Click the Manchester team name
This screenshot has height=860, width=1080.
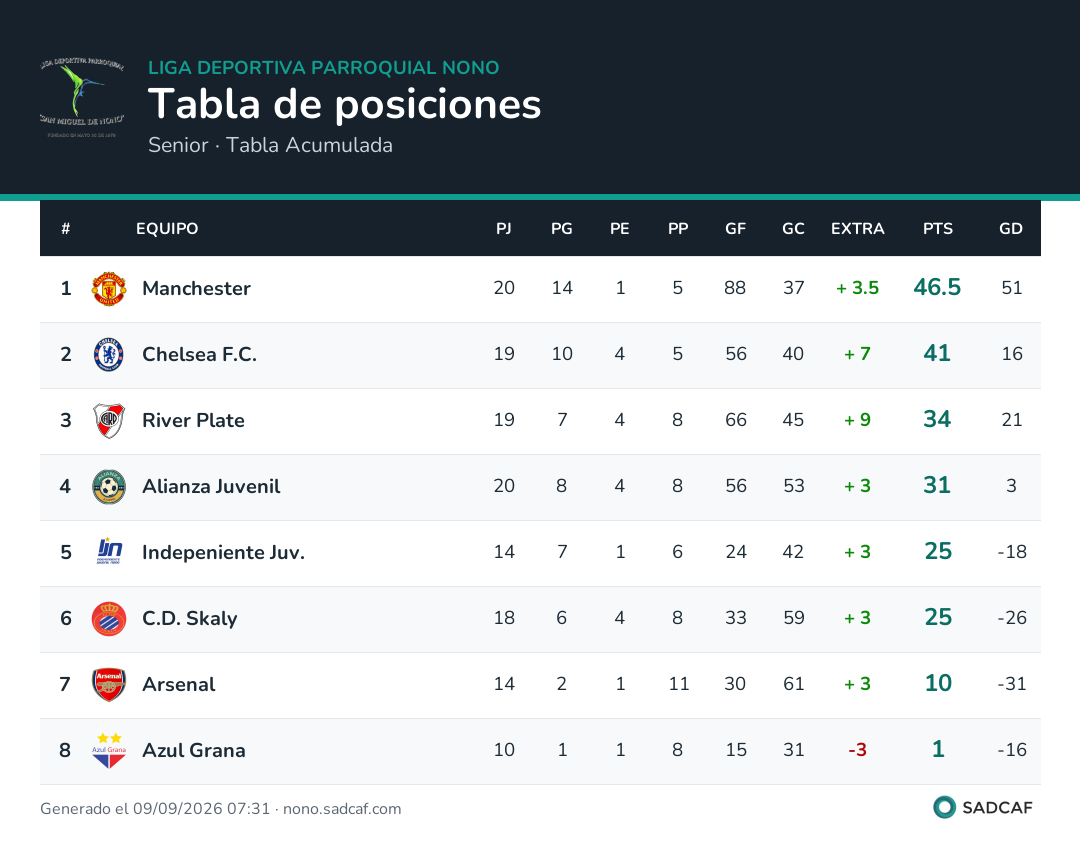[196, 289]
